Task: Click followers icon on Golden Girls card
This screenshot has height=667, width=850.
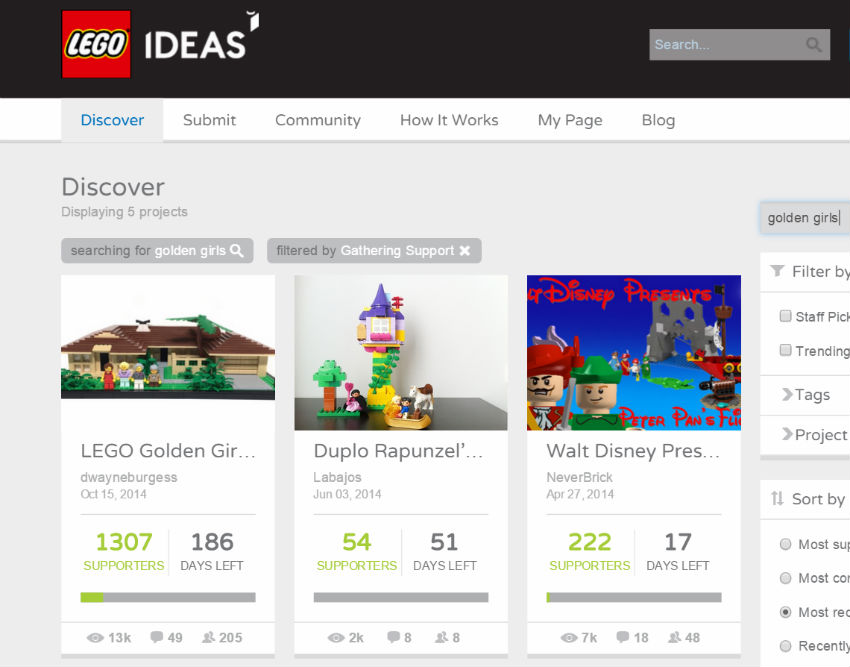Action: tap(208, 637)
